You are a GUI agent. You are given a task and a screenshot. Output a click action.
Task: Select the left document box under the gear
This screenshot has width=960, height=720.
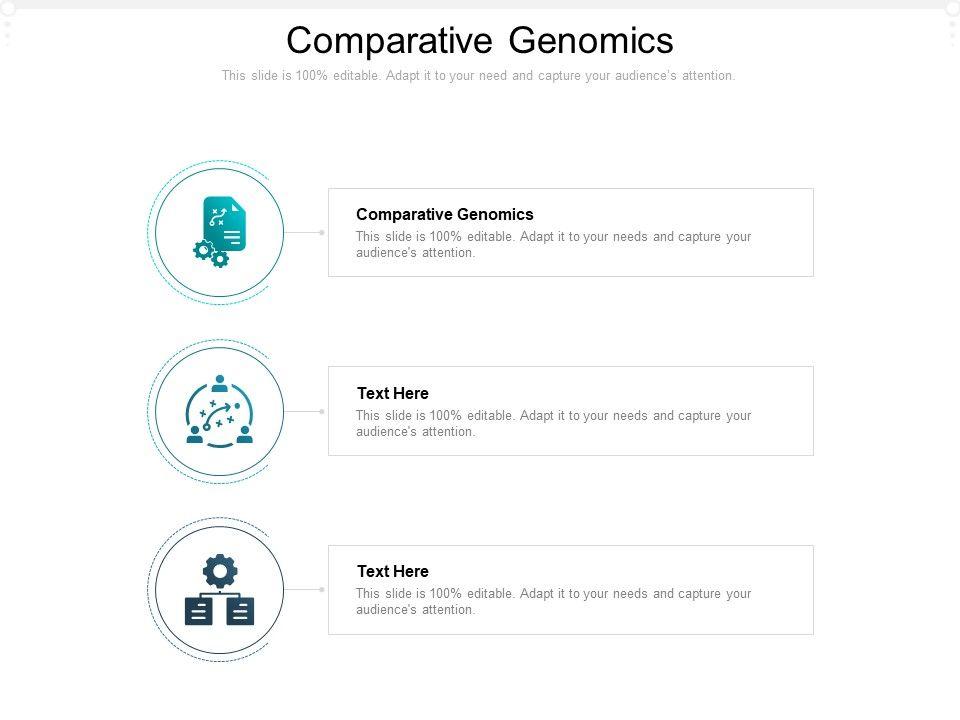pos(199,610)
